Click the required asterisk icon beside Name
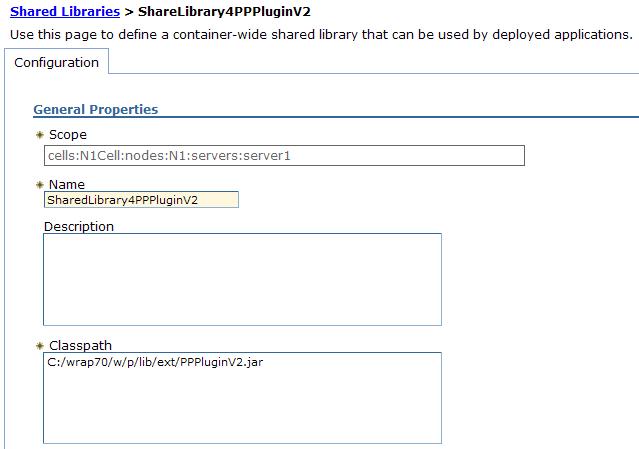The width and height of the screenshot is (639, 449). click(40, 185)
